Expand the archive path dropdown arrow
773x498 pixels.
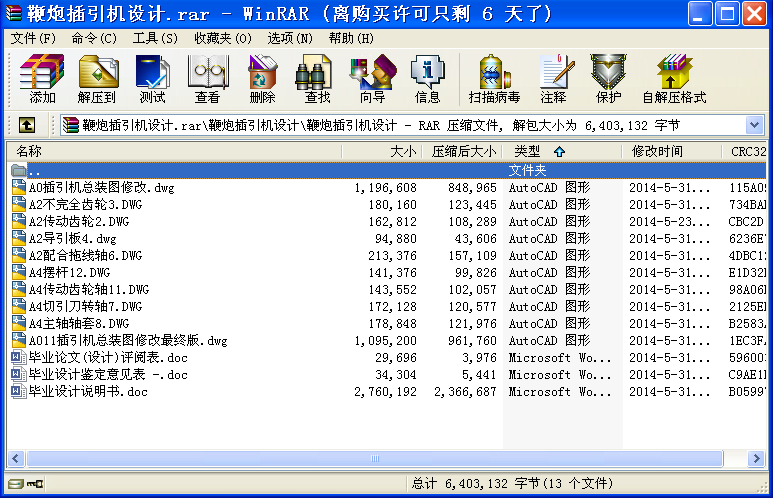[x=754, y=125]
